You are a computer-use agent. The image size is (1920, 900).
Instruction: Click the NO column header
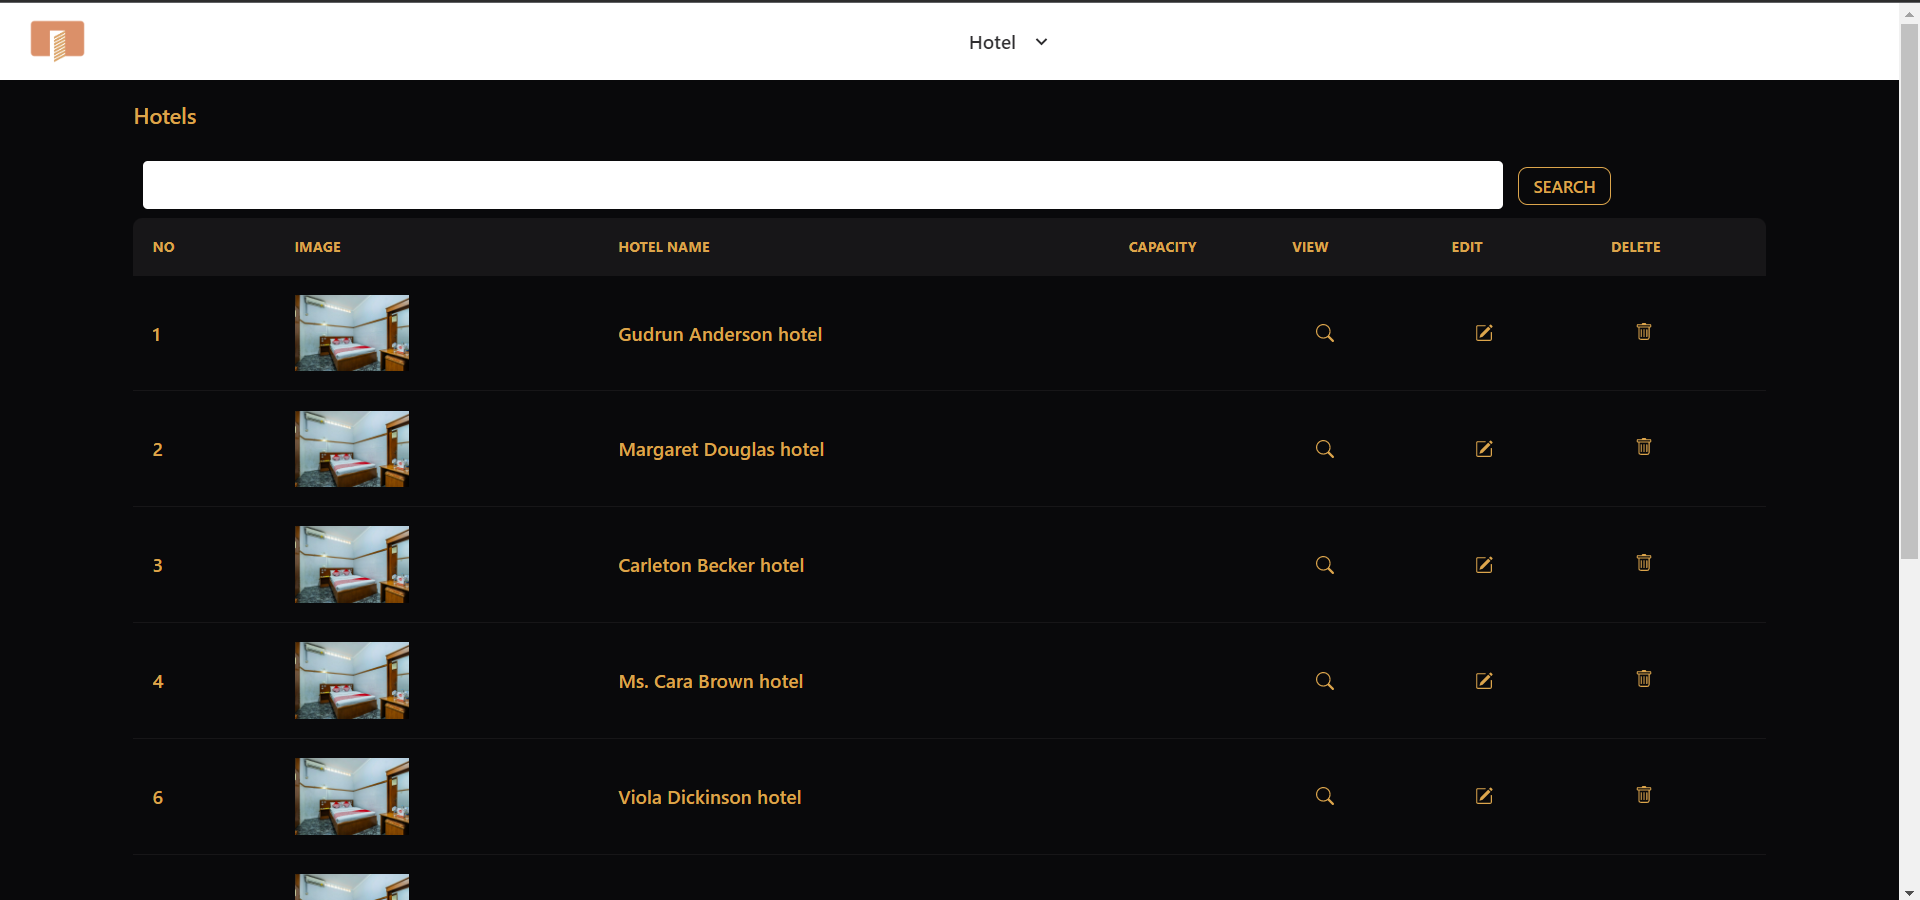[x=164, y=247]
